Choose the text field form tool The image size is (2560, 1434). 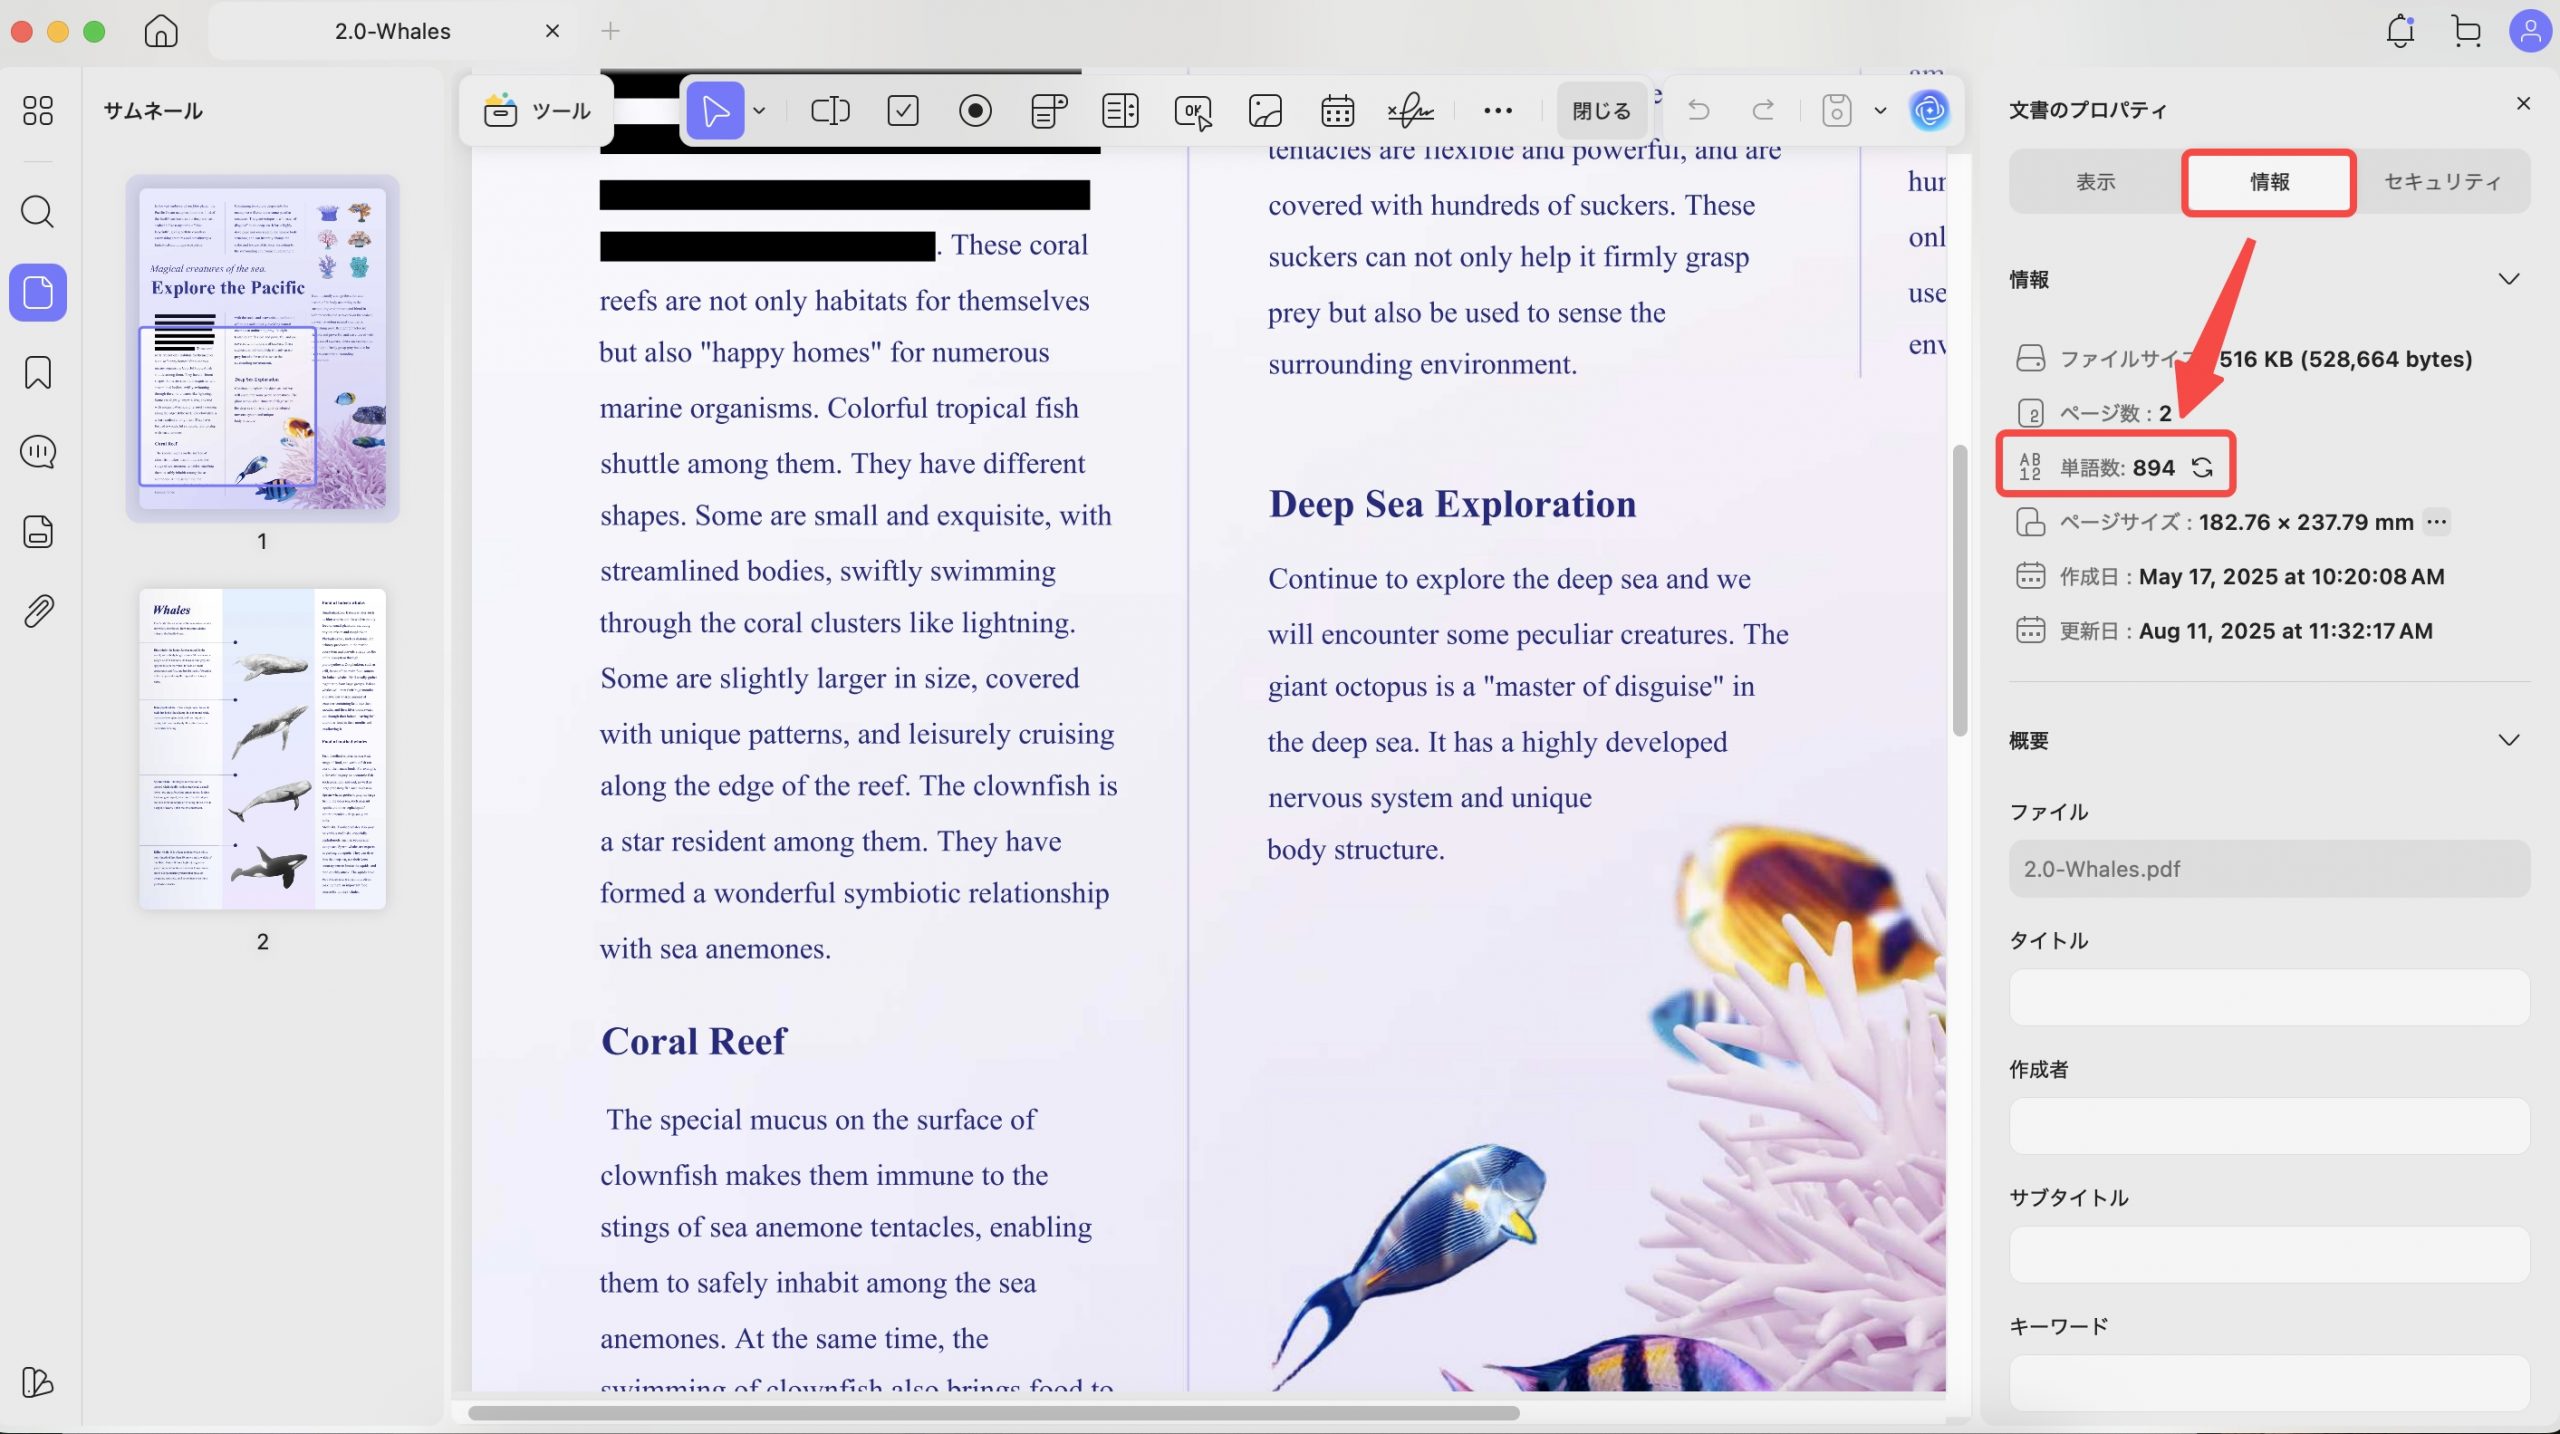coord(829,111)
